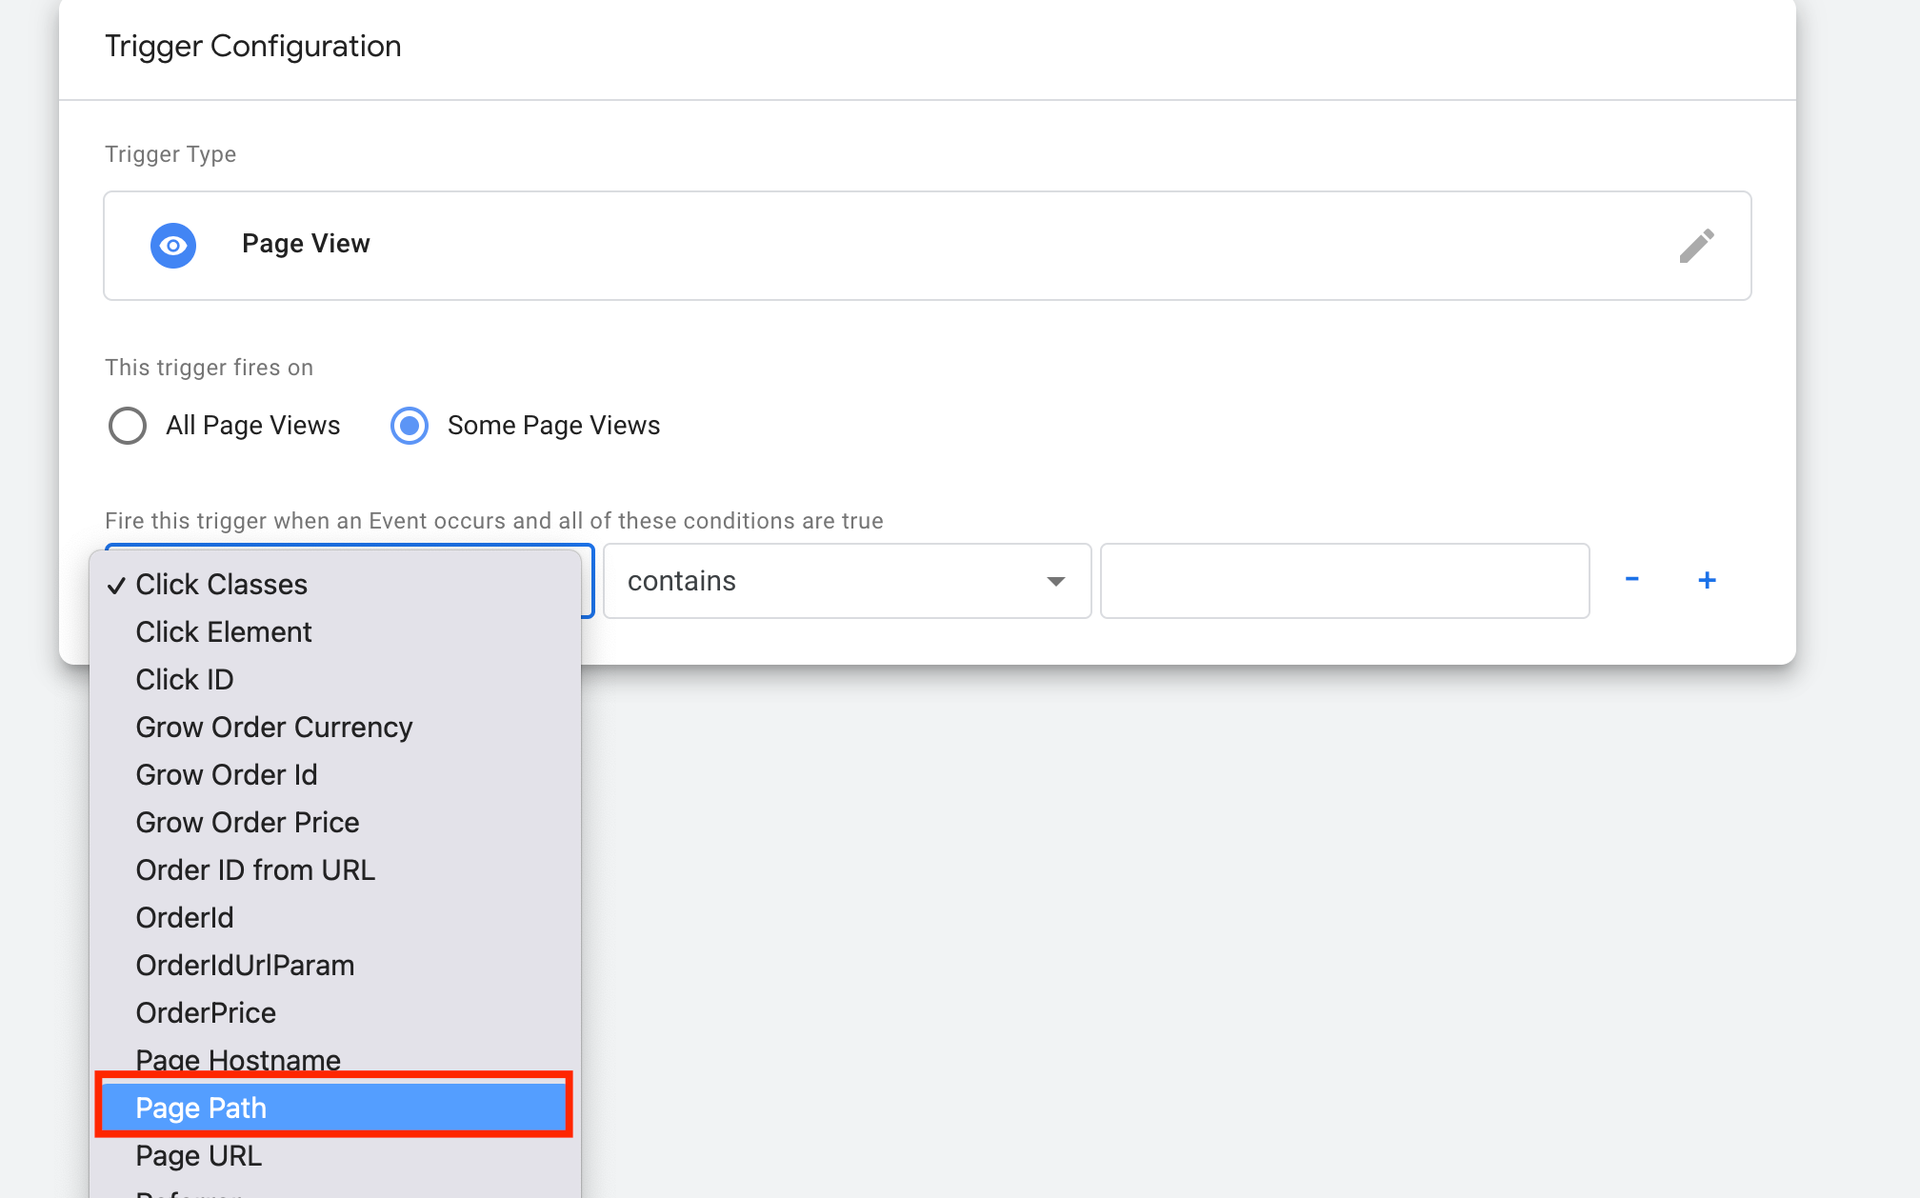The image size is (1920, 1198).
Task: Pick Click ID from the list
Action: (x=184, y=680)
